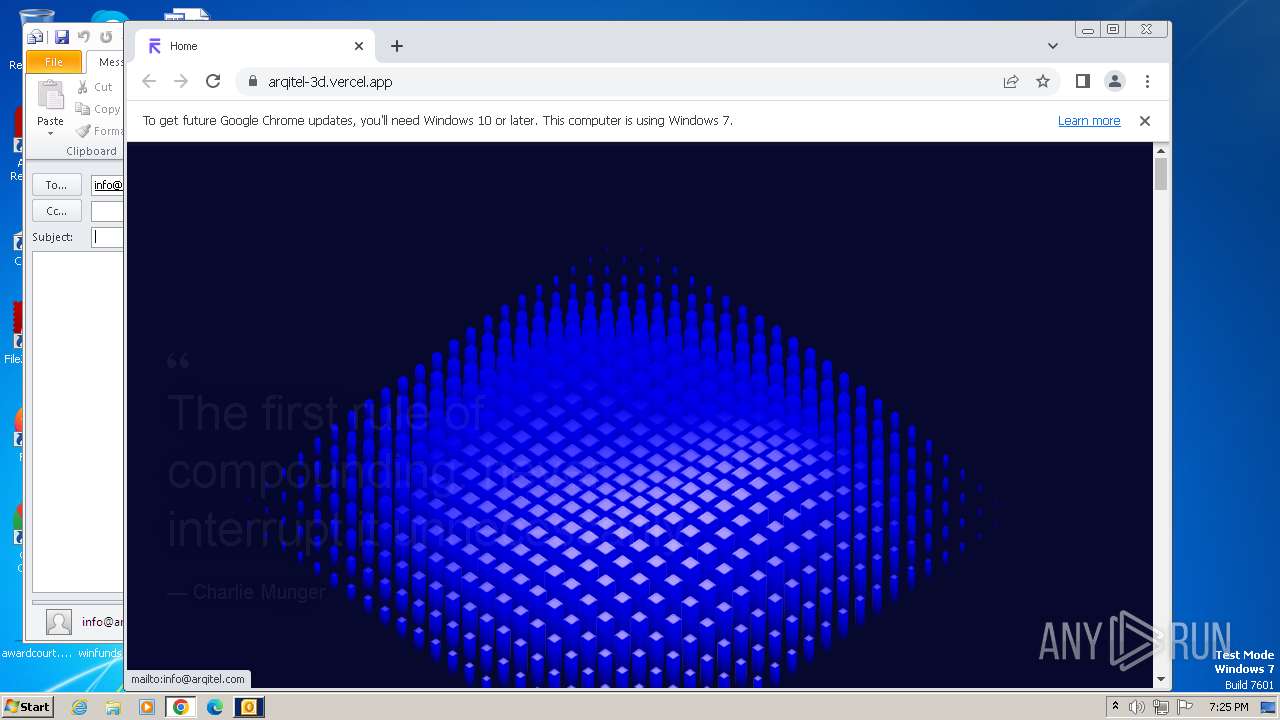Redo in Outlook message window
Screen dimensions: 1280x720
click(106, 37)
